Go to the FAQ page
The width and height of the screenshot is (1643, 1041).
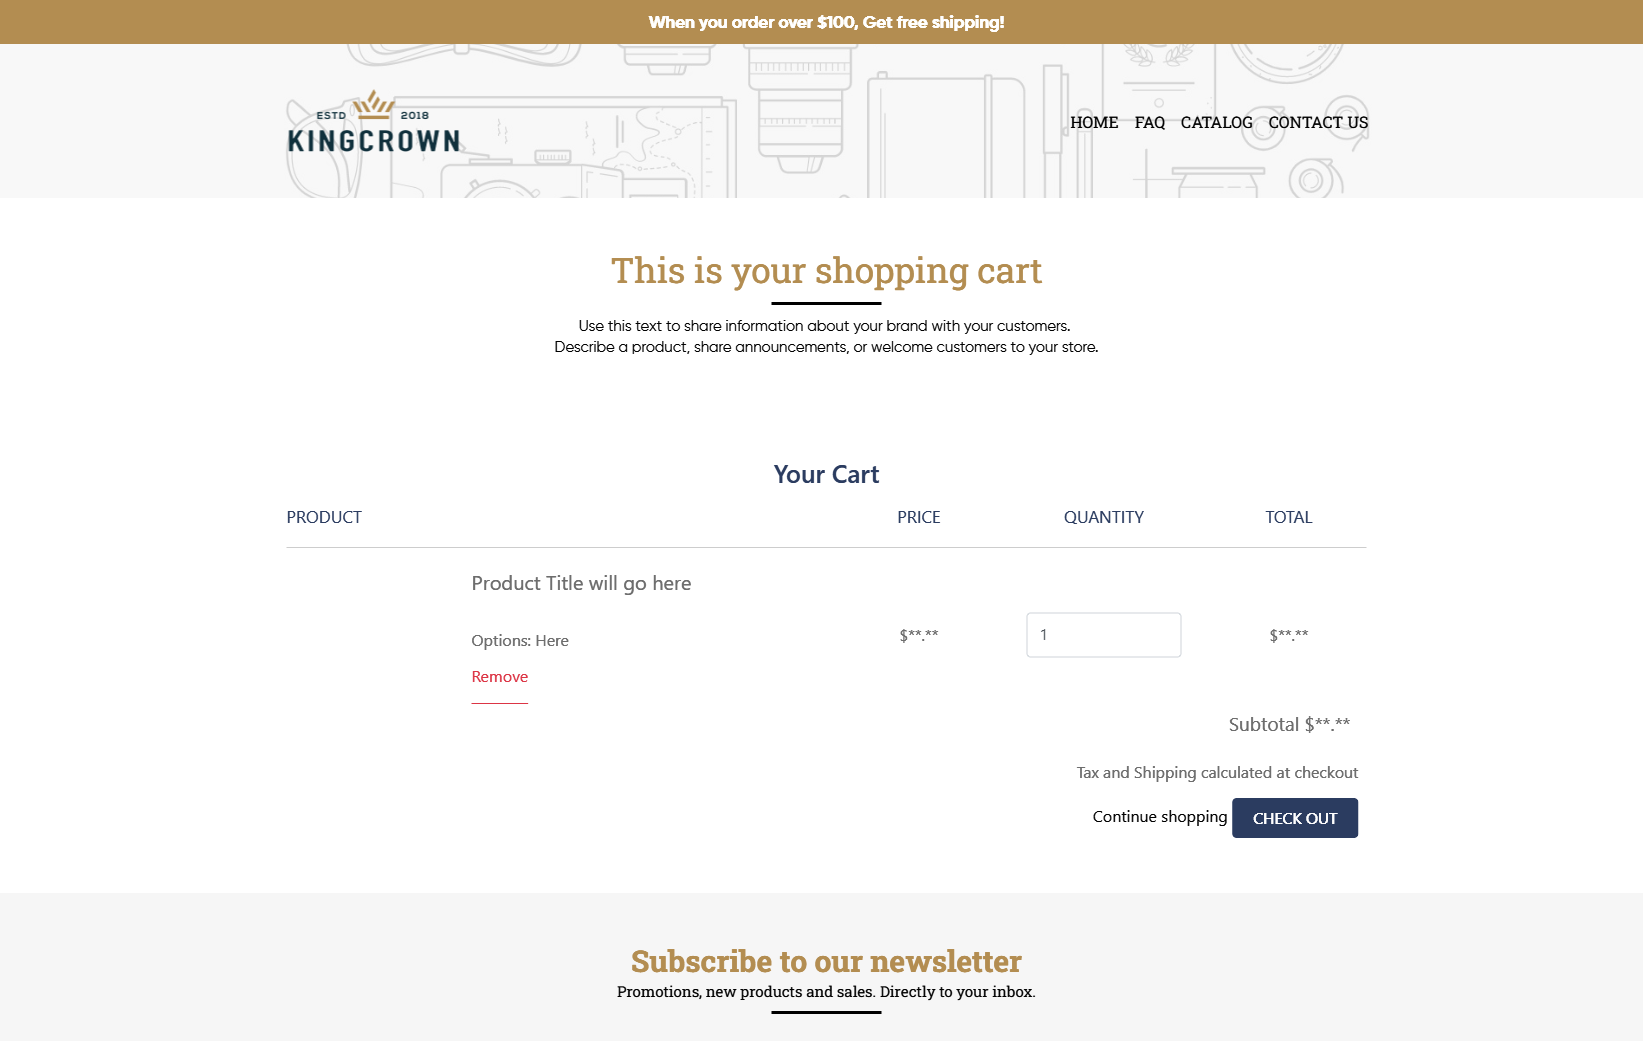coord(1149,122)
